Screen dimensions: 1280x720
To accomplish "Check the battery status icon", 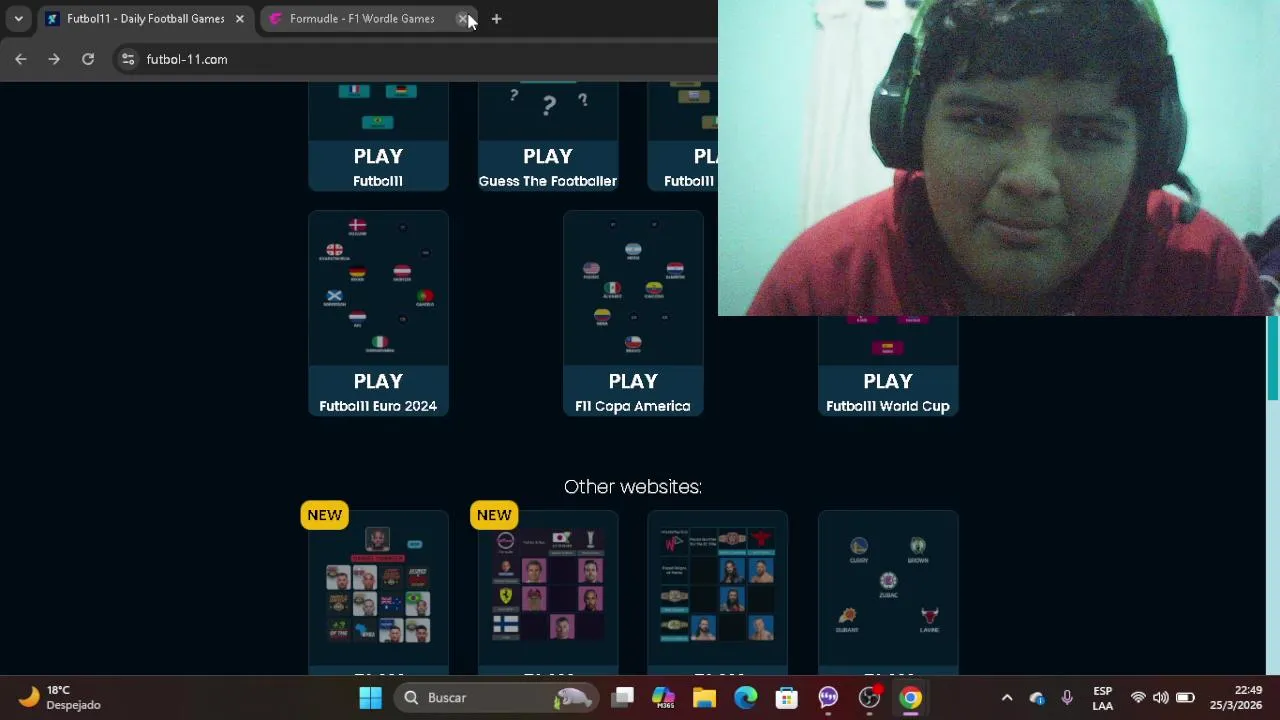I will [1185, 698].
